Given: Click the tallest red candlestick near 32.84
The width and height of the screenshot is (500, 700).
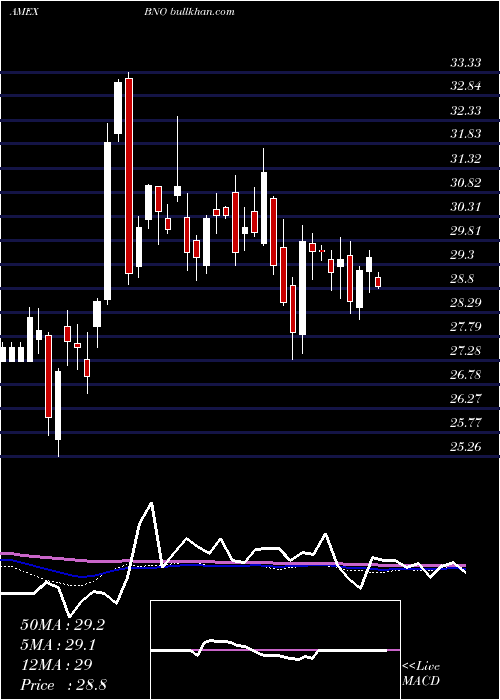Looking at the screenshot, I should (129, 175).
